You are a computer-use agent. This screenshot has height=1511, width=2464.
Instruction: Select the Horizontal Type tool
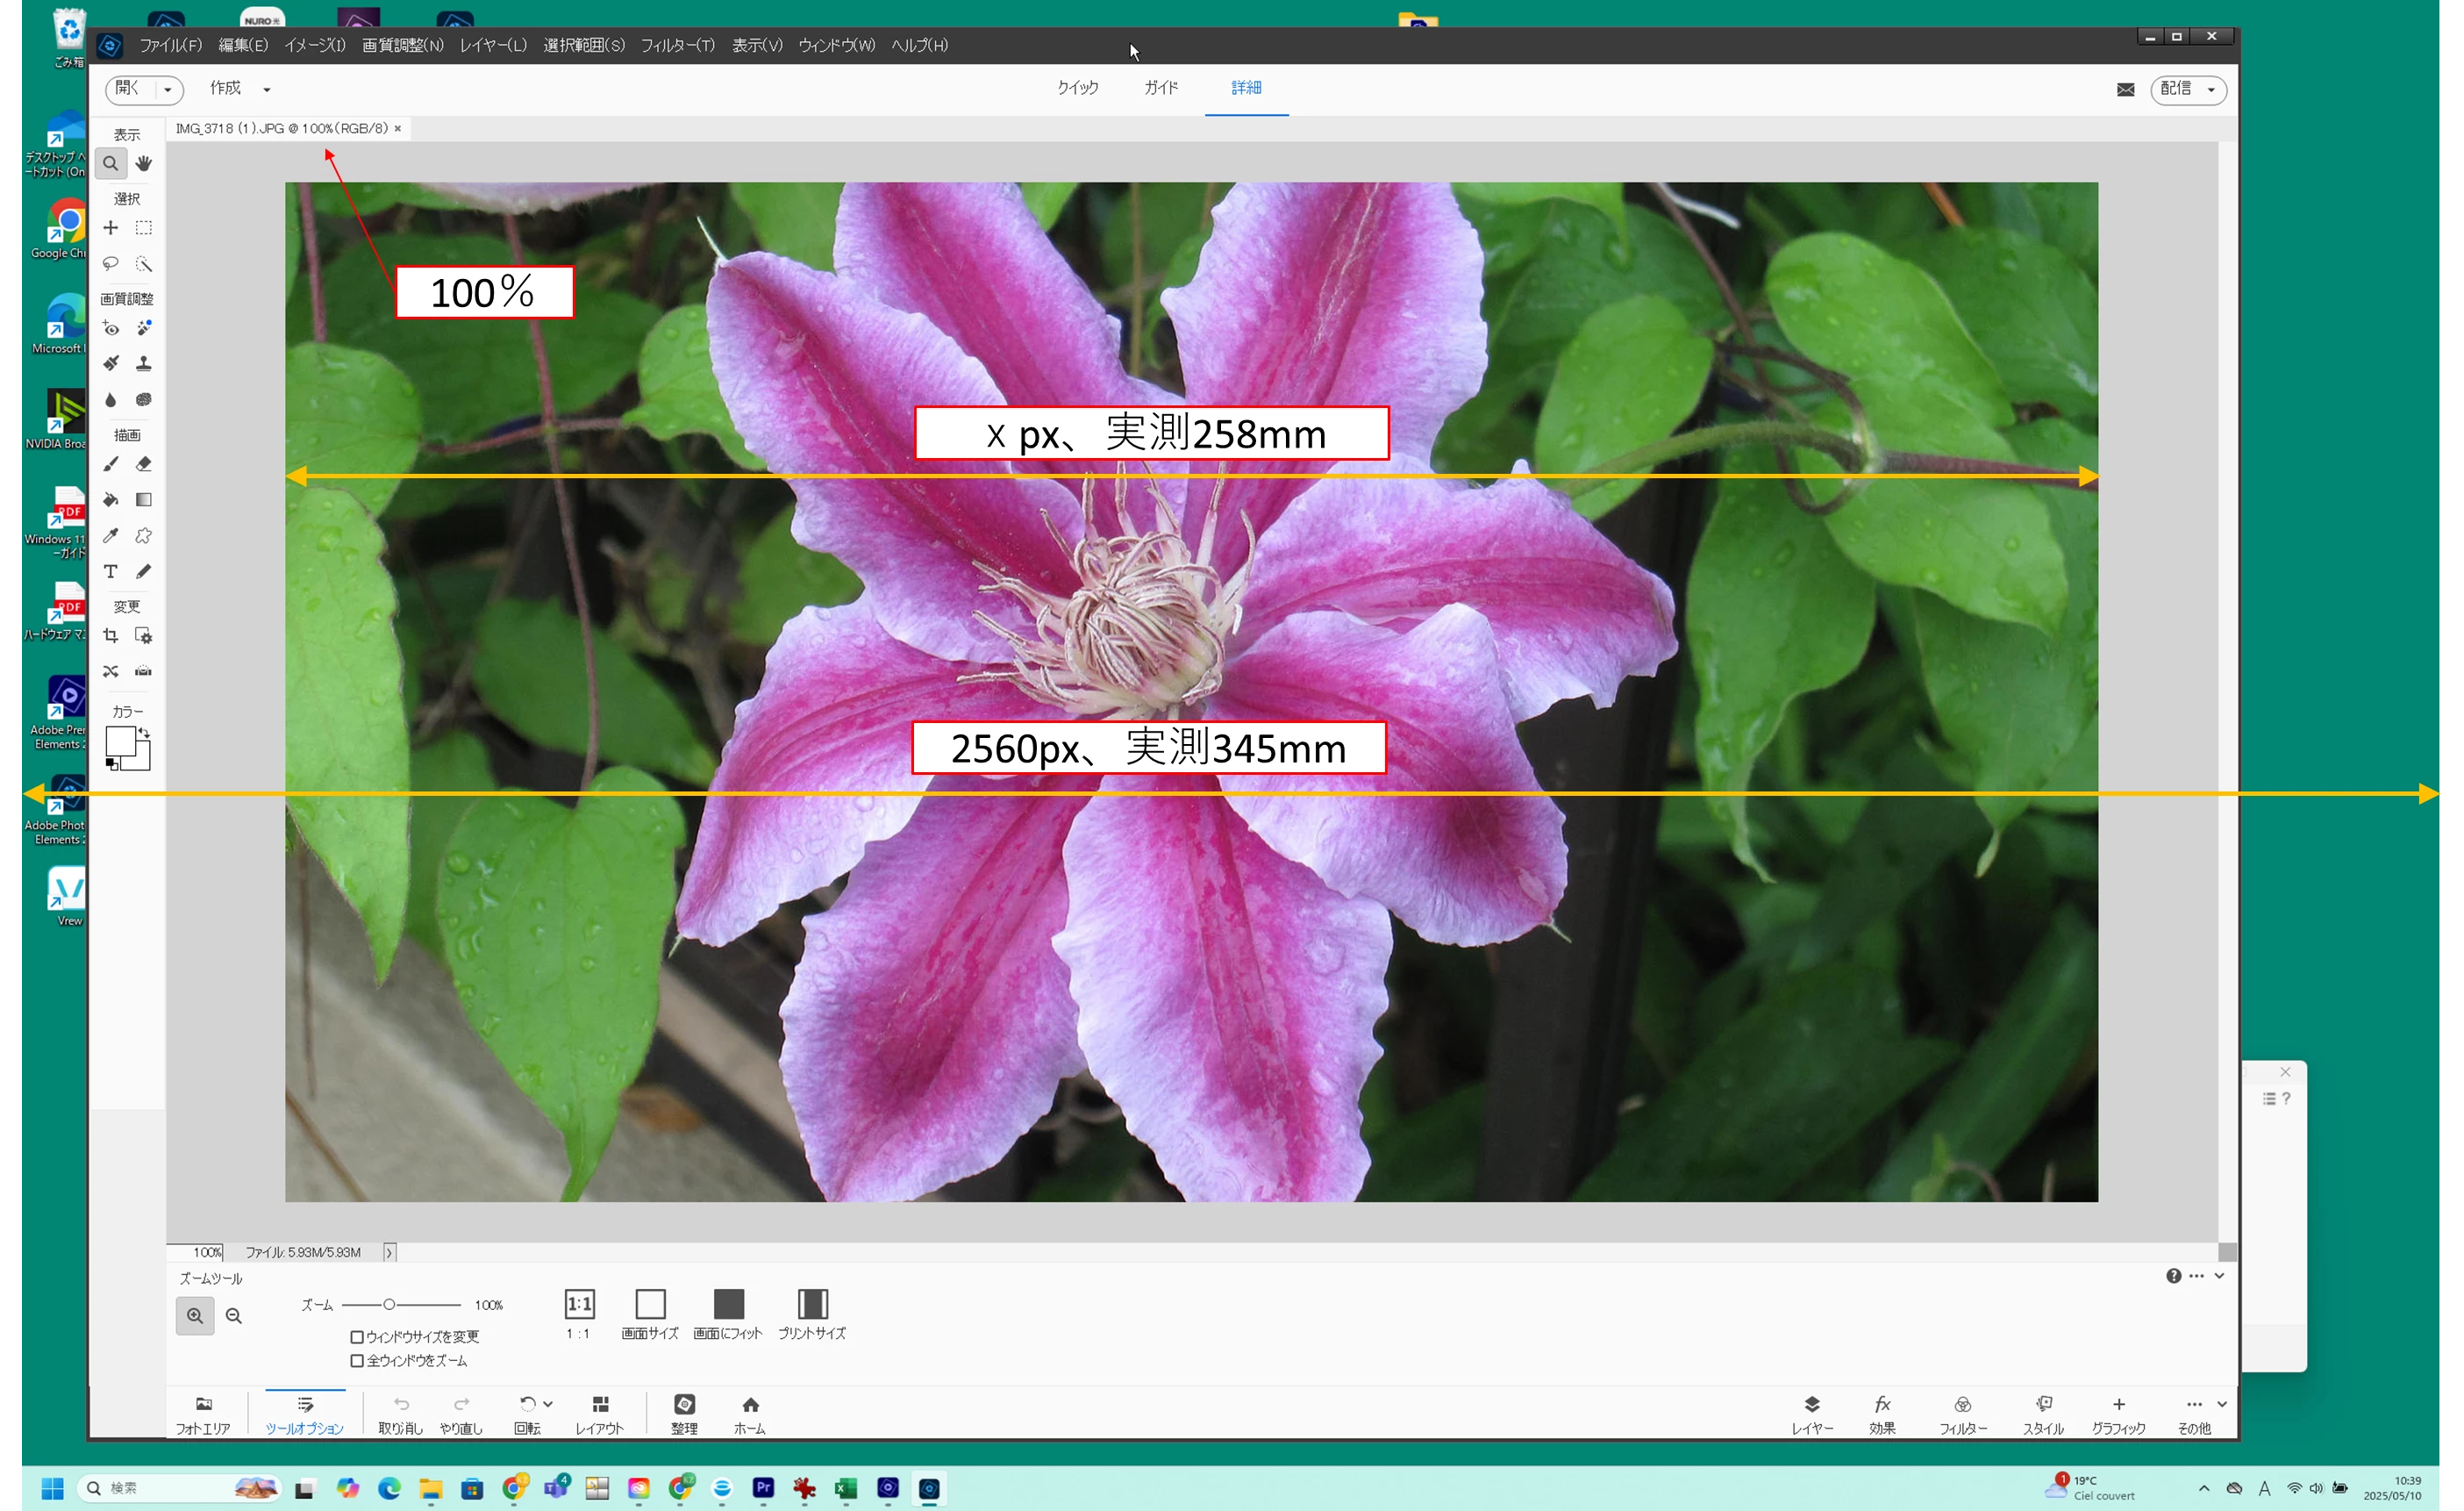pos(111,572)
